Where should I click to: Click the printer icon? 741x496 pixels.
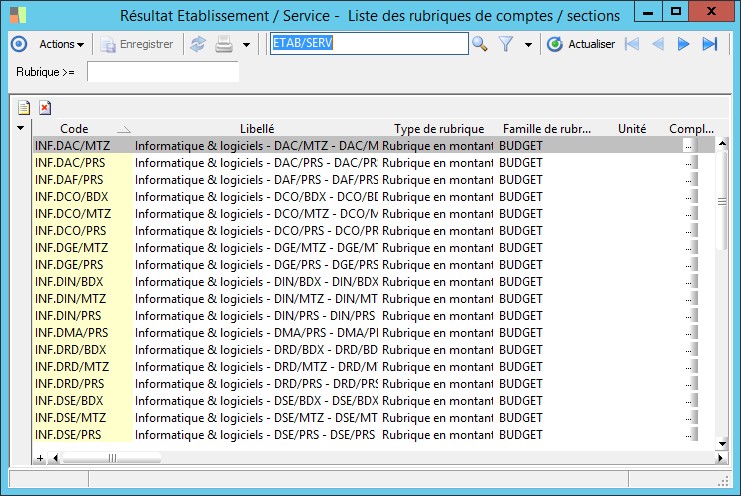(224, 44)
